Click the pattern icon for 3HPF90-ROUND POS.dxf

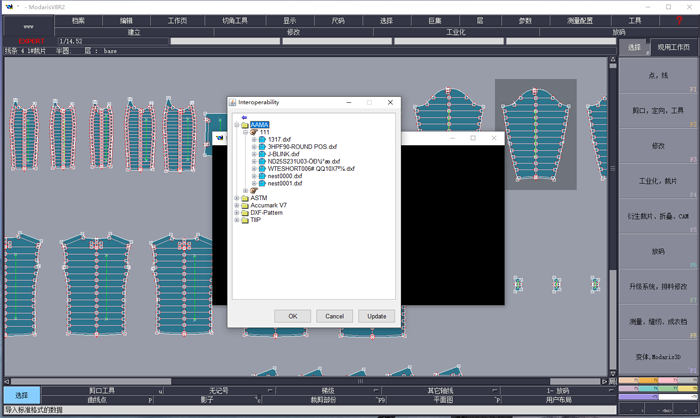[x=262, y=146]
